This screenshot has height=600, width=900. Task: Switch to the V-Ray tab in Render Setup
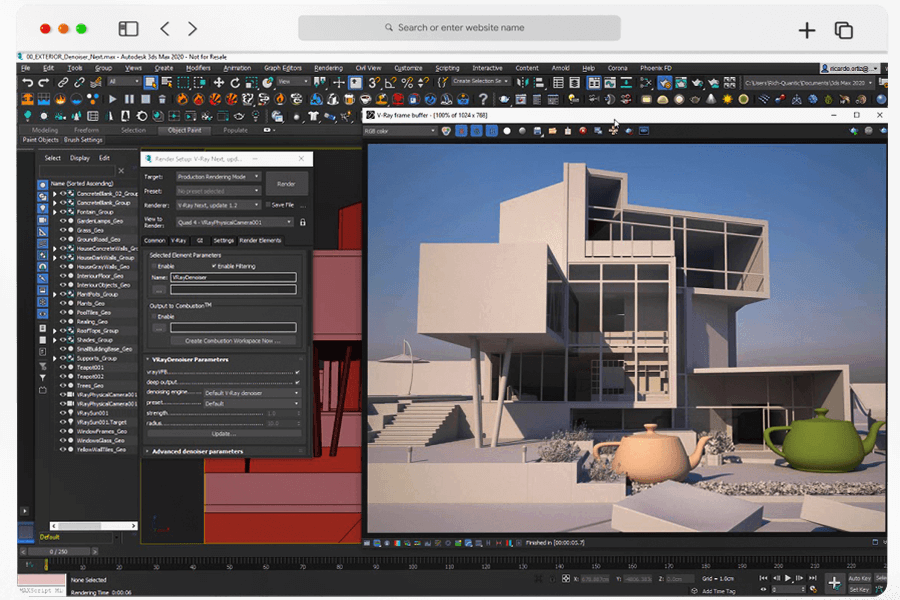[178, 240]
